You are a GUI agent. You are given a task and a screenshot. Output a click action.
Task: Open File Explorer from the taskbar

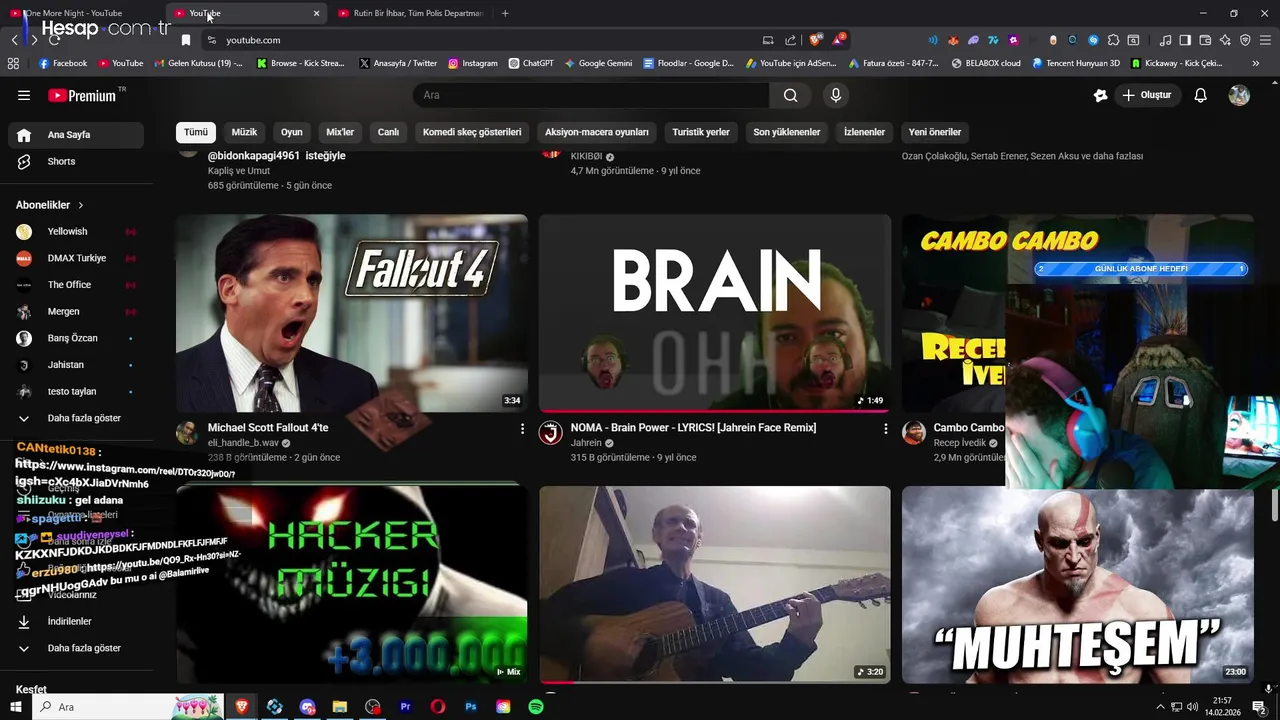coord(339,707)
